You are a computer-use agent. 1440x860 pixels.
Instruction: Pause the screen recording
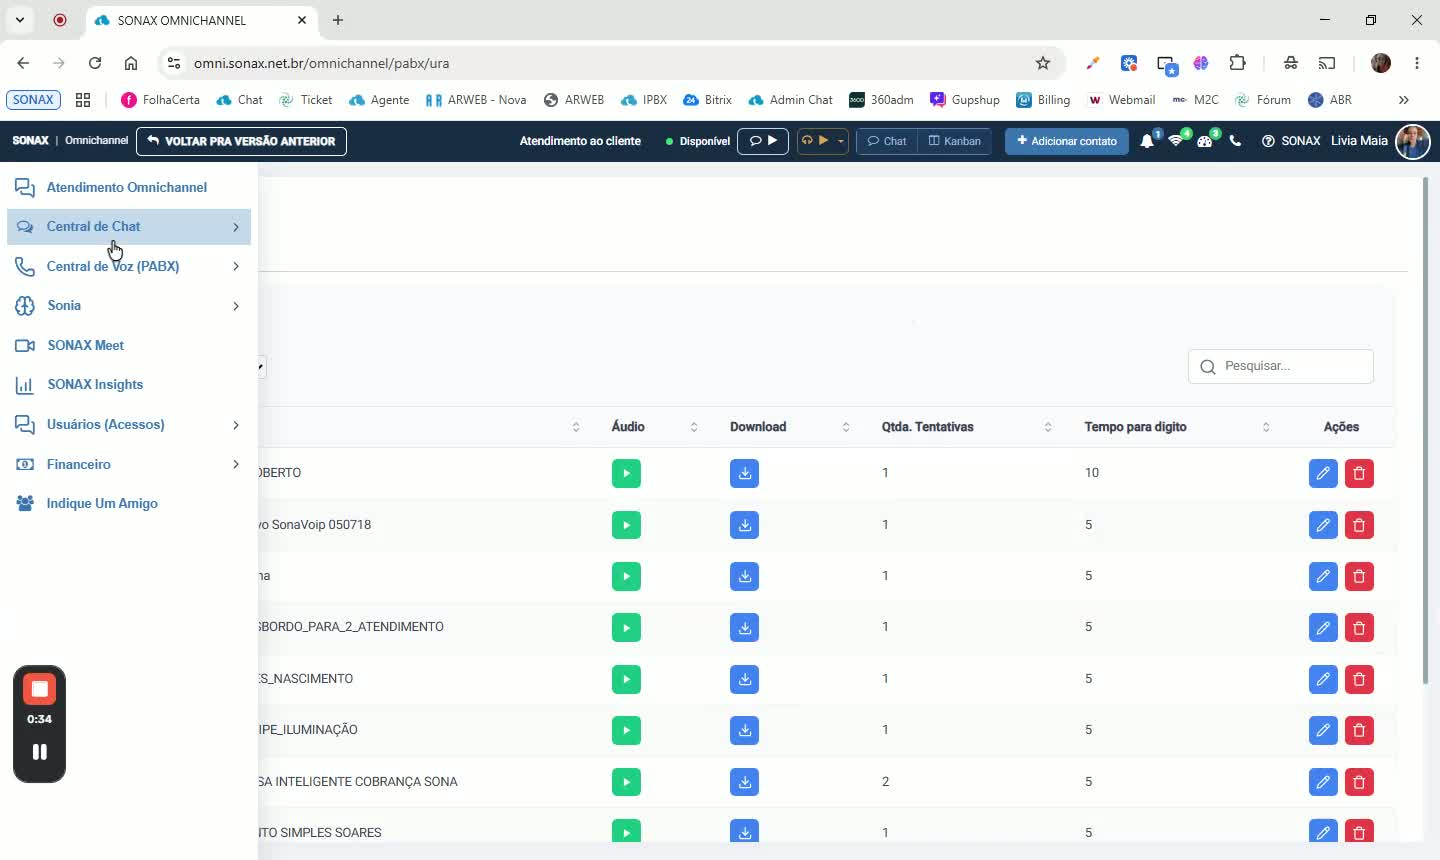39,752
